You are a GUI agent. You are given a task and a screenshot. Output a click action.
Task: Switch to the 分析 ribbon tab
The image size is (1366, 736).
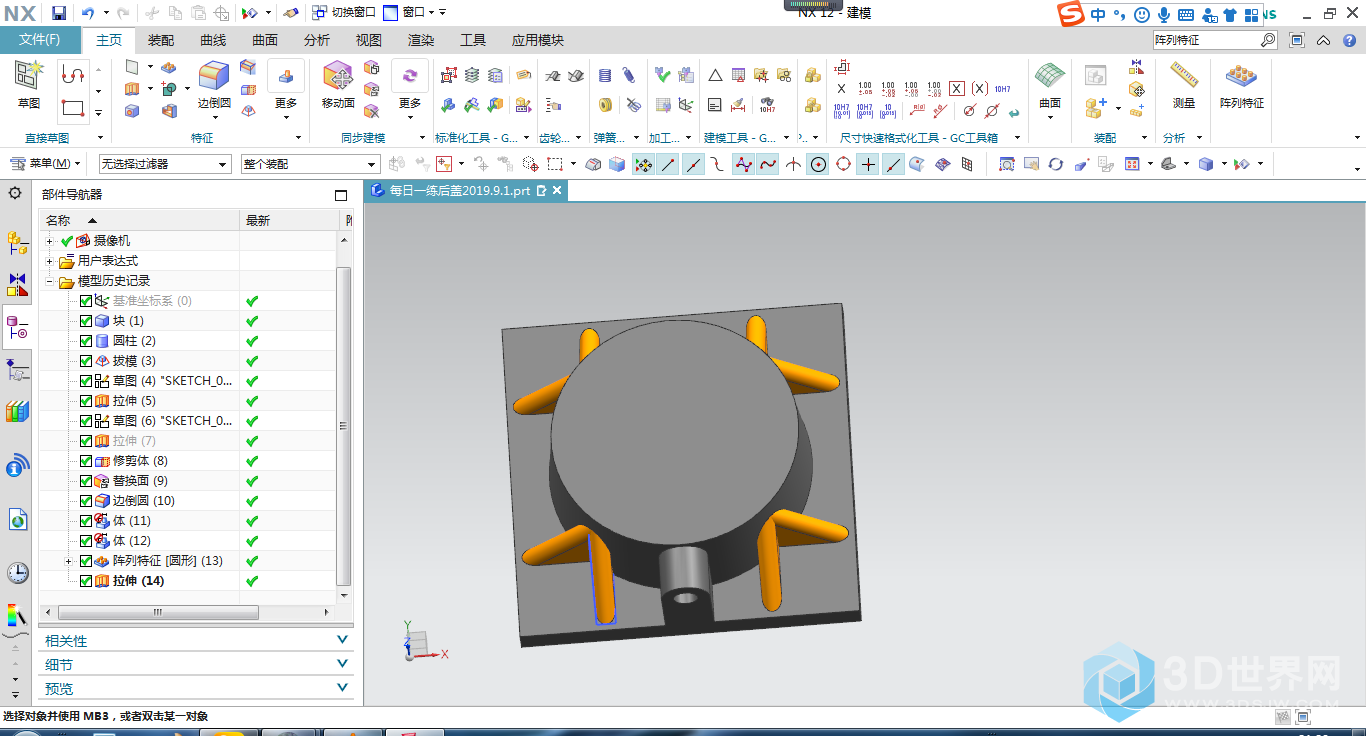tap(317, 40)
